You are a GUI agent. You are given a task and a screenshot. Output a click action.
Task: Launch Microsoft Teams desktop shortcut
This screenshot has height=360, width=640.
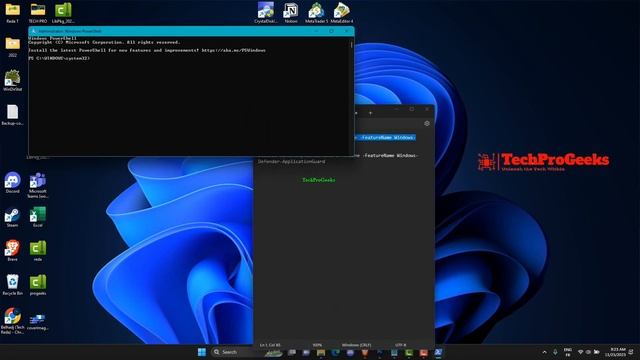tap(38, 185)
